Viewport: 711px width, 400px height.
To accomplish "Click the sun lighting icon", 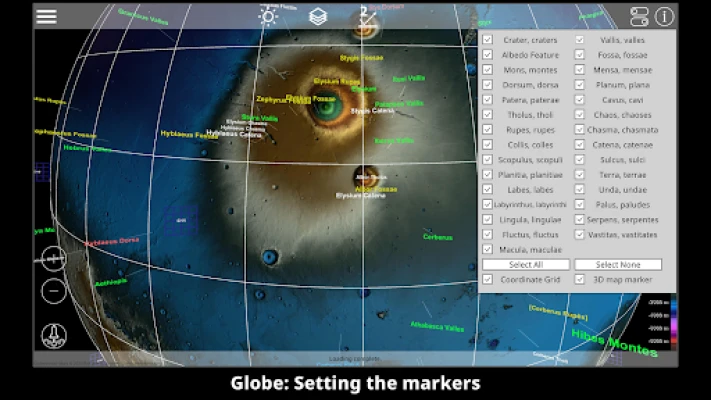I will 268,16.
